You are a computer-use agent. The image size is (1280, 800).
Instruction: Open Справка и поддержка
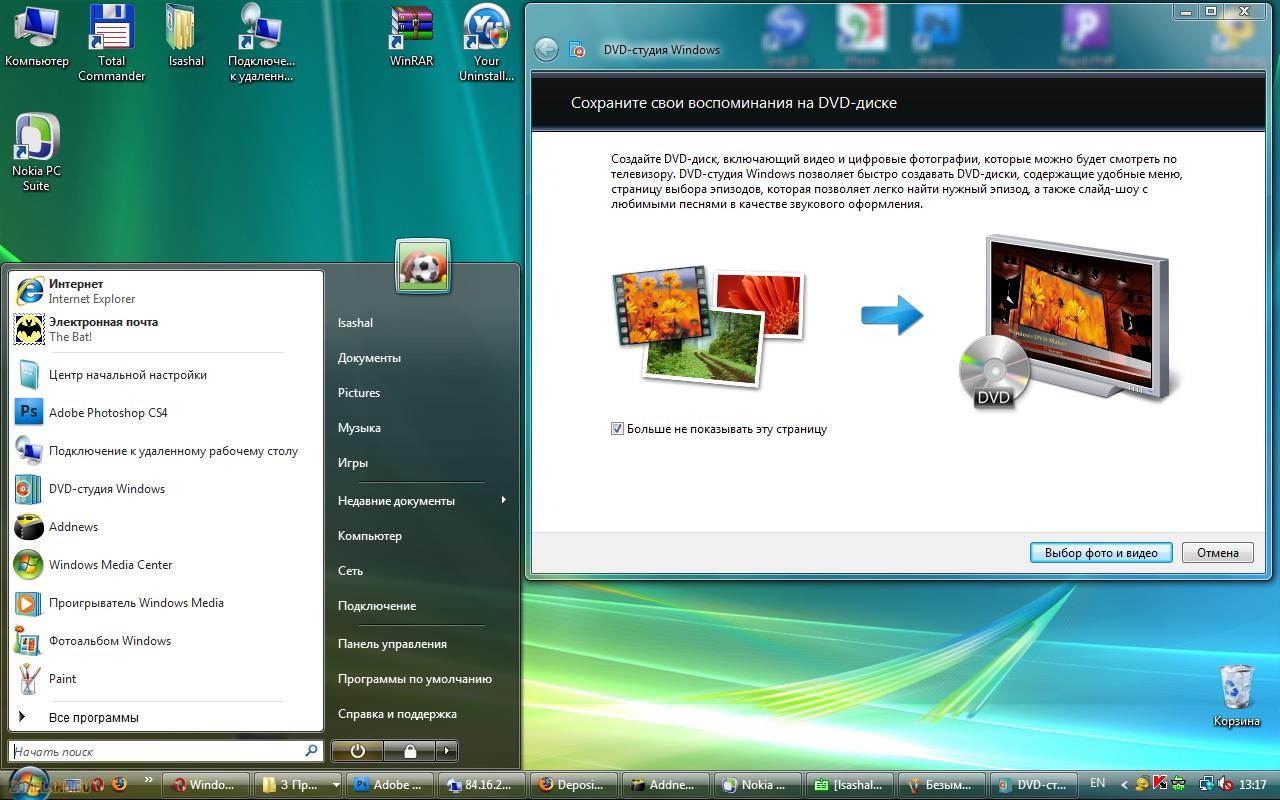[397, 713]
